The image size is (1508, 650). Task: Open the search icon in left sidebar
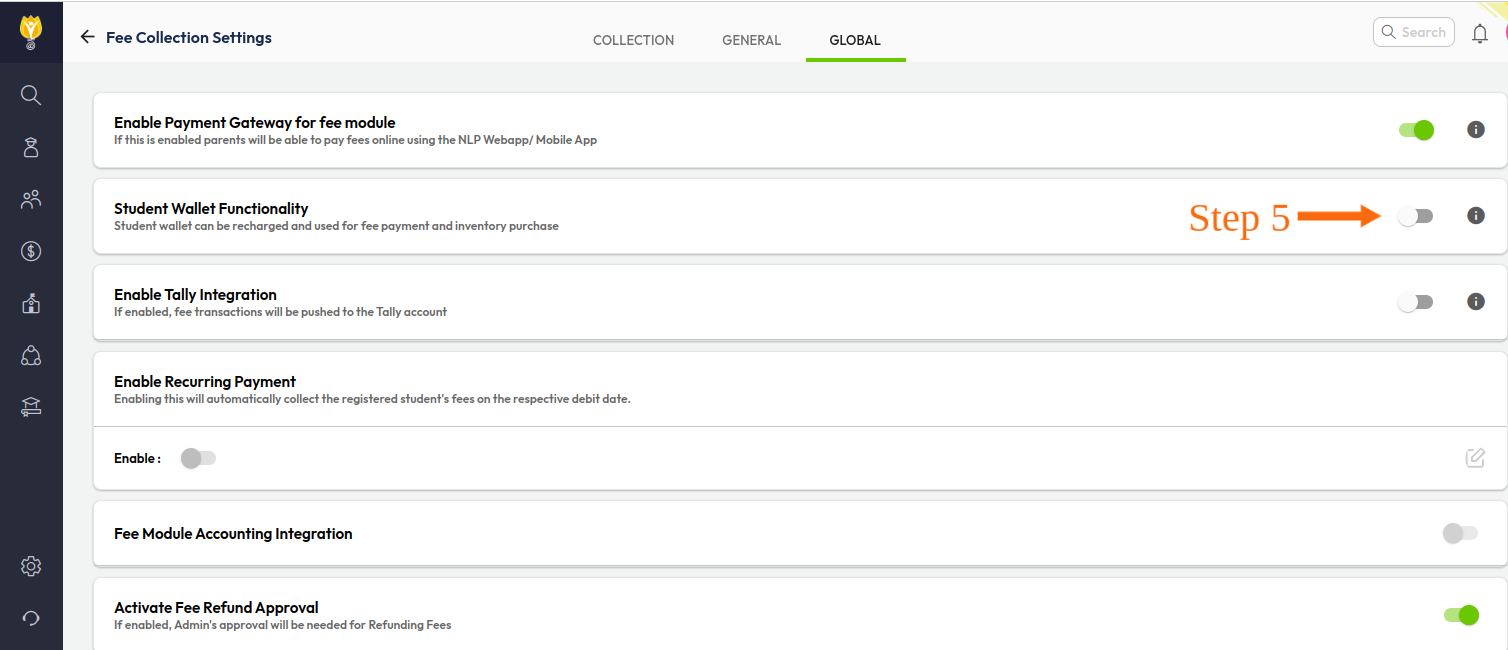(x=31, y=95)
